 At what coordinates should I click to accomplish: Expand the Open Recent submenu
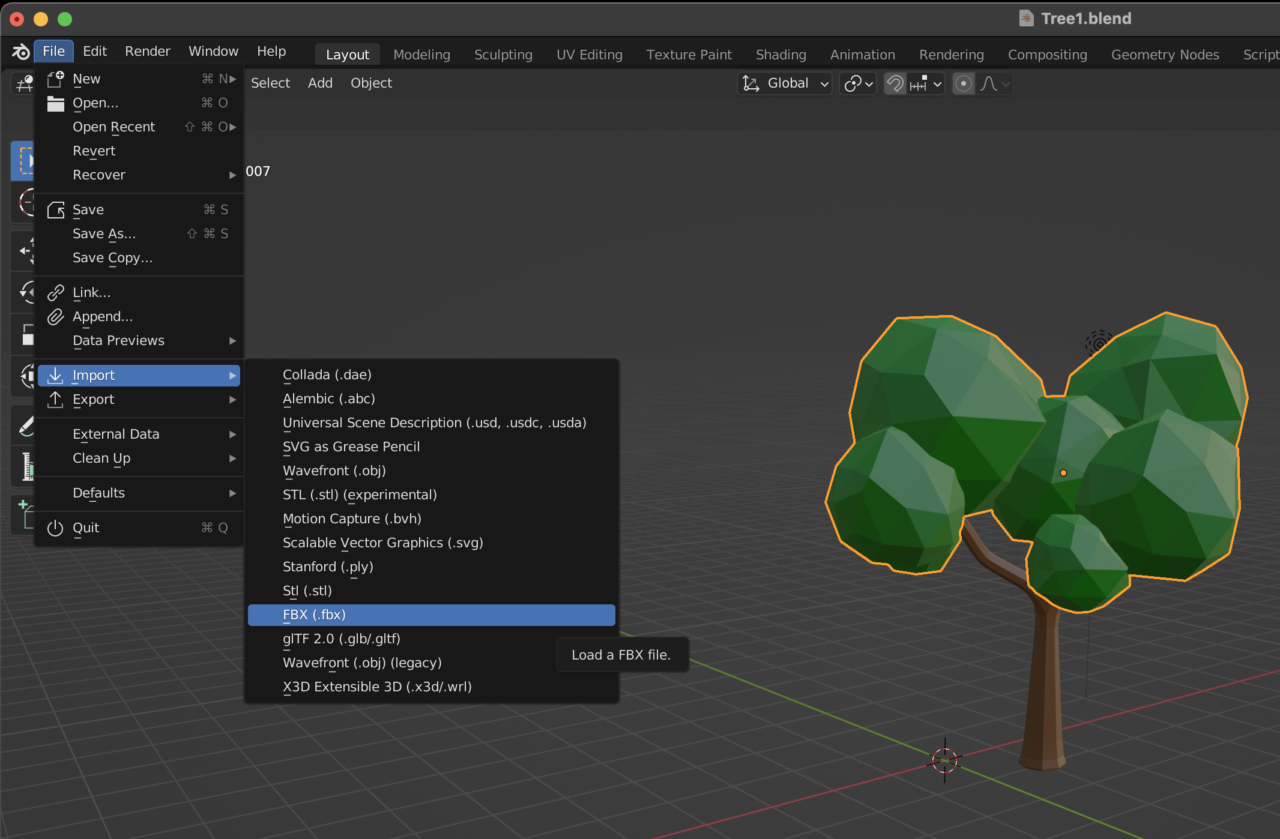[113, 126]
